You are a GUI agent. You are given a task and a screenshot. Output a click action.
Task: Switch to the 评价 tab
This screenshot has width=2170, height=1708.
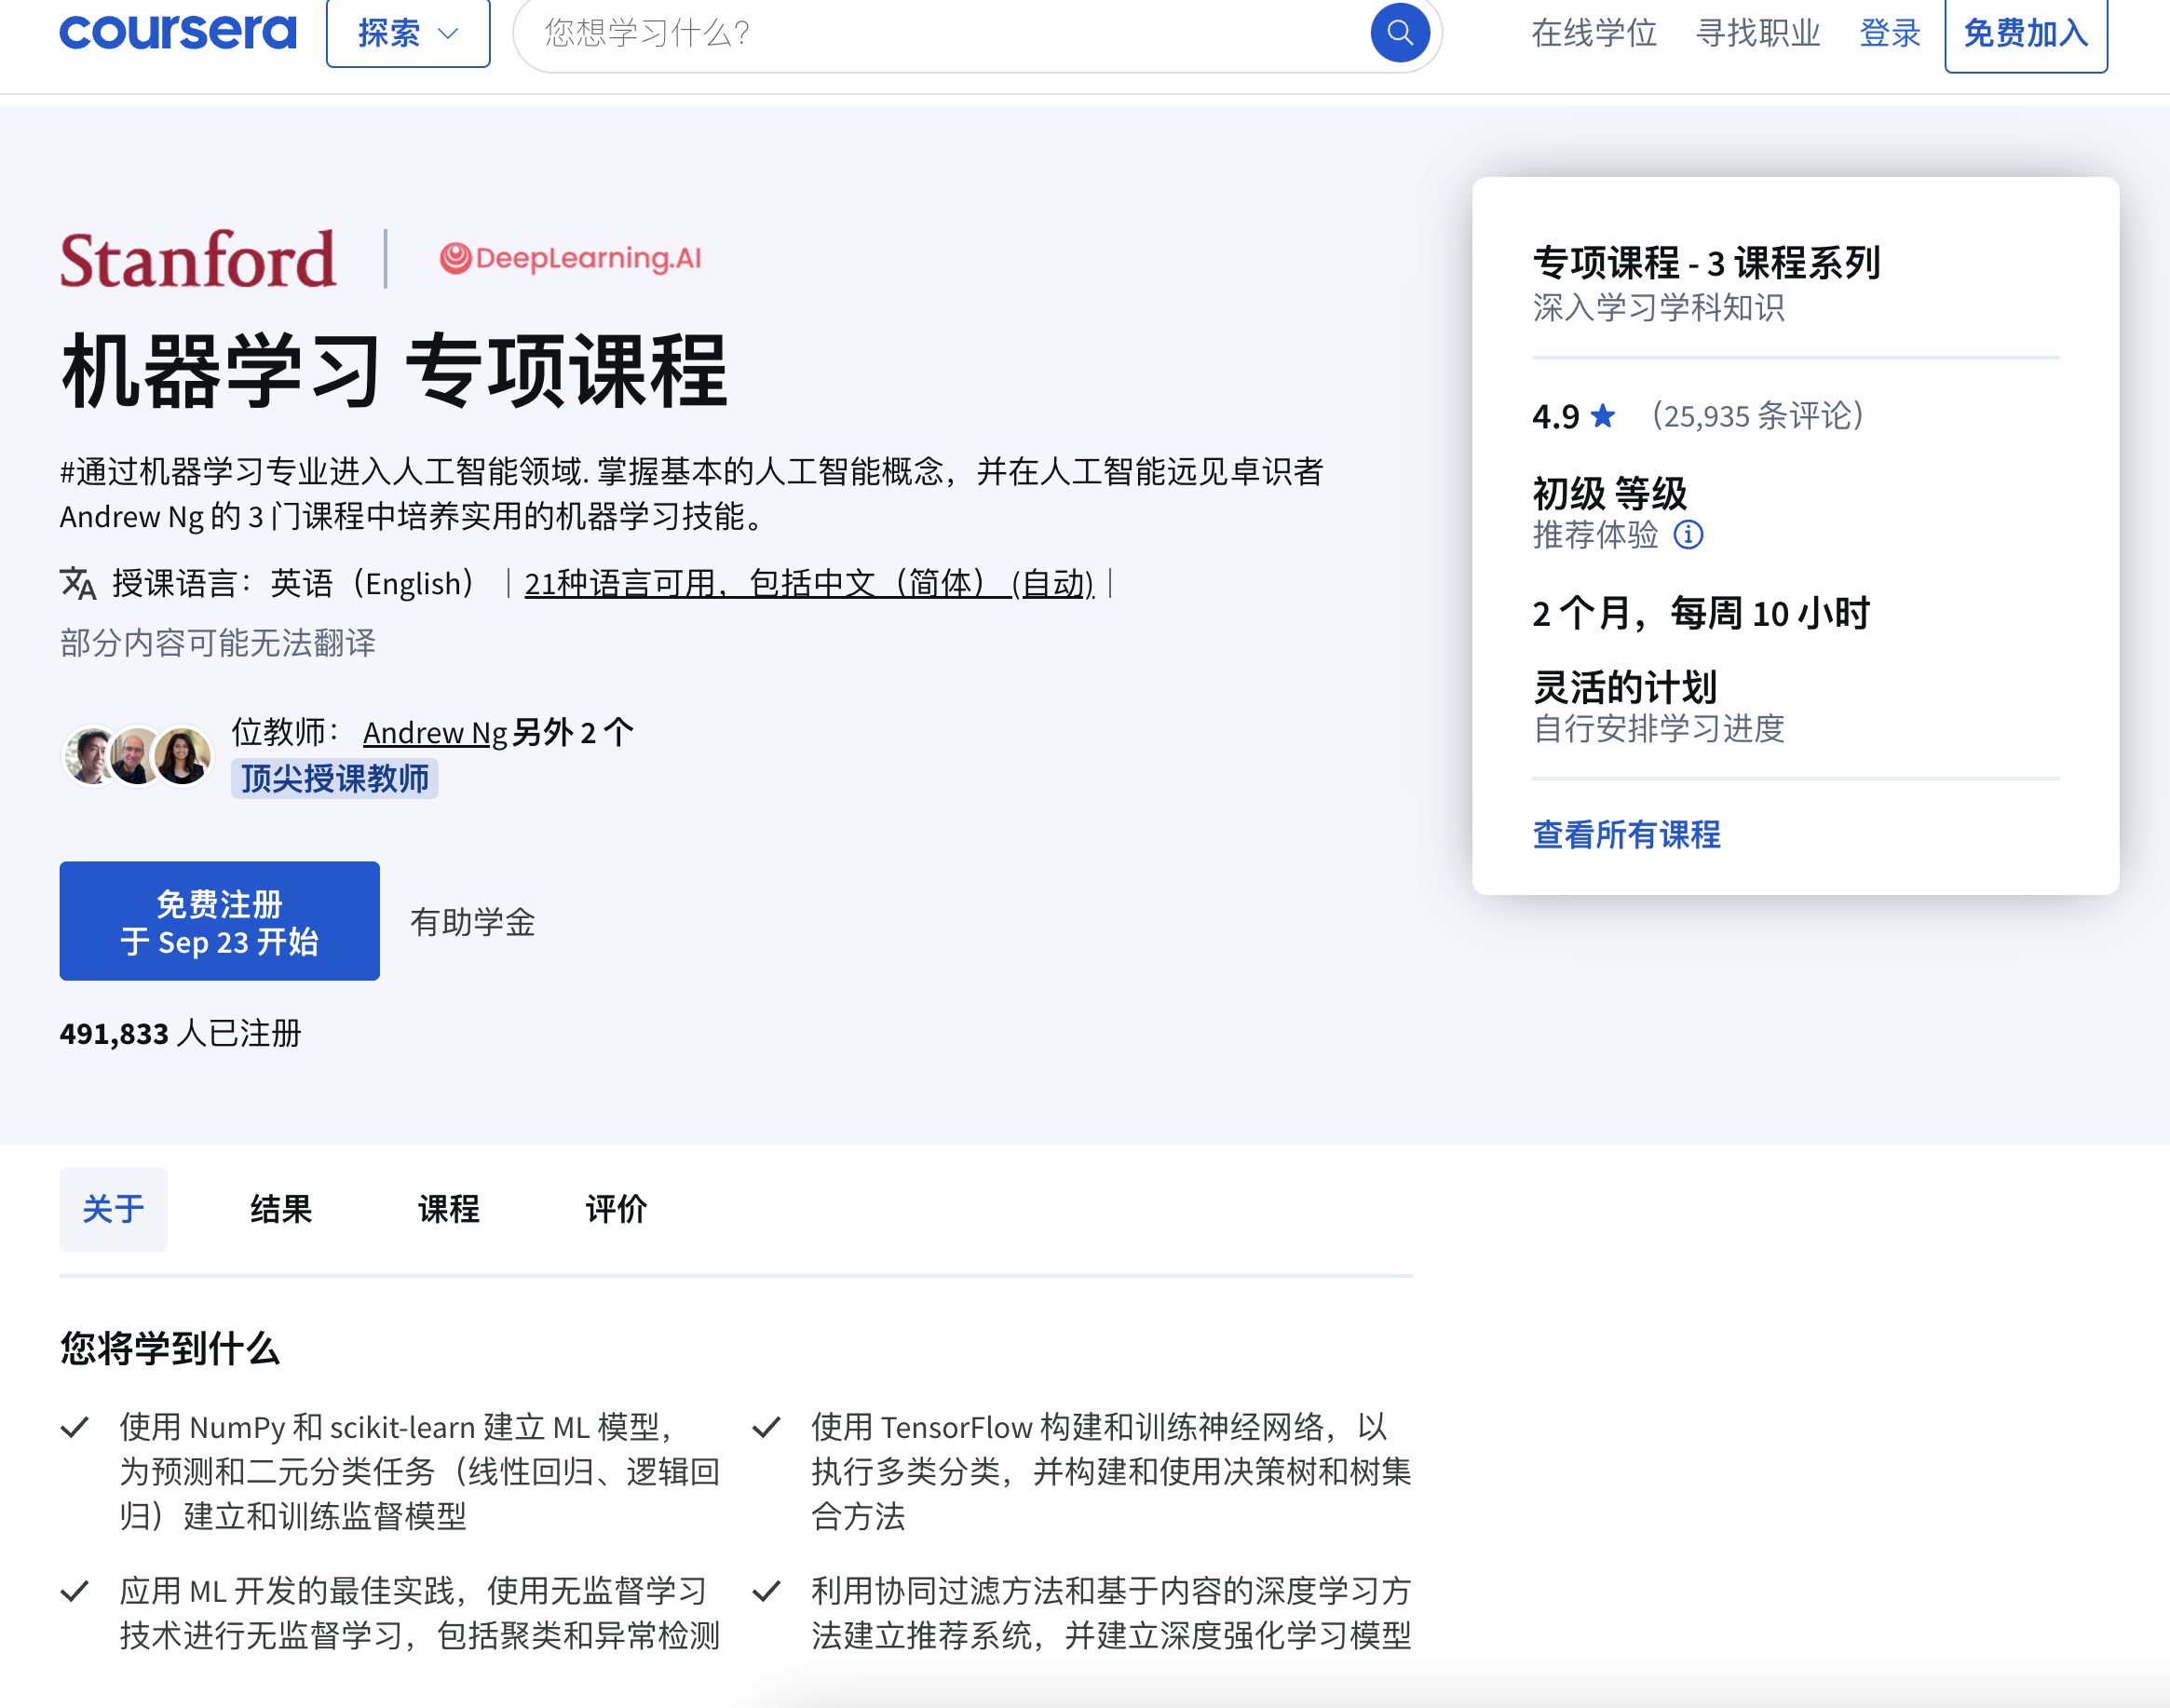(616, 1209)
